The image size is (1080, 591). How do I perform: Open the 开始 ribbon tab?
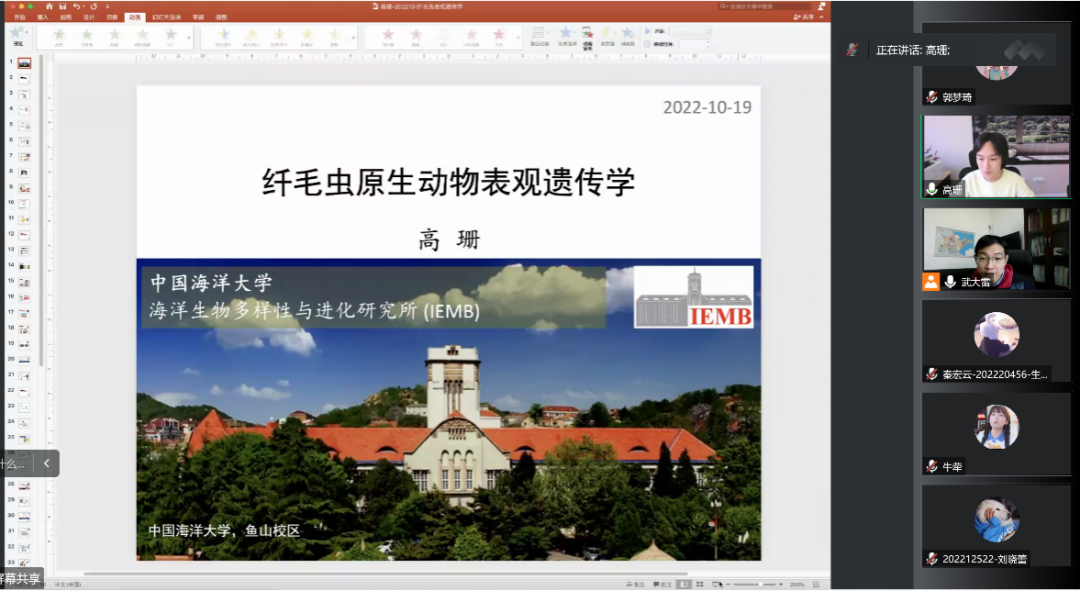20,17
